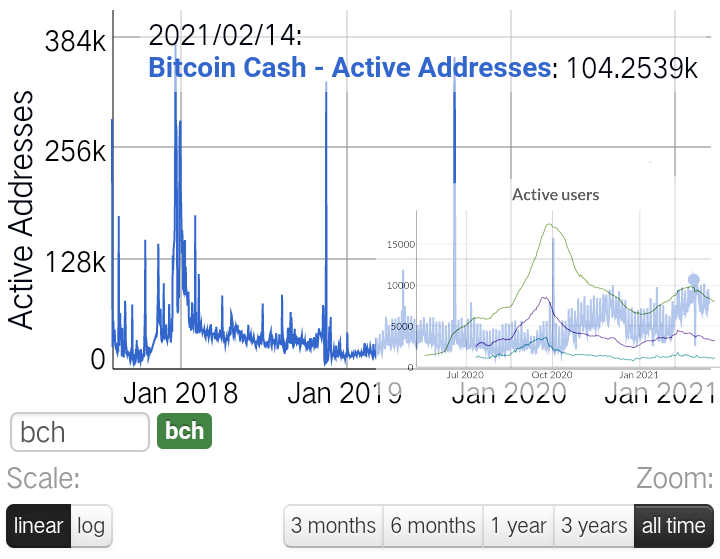This screenshot has height=559, width=720.
Task: Click the Bitcoin Cash - Active Addresses legend label
Action: tap(349, 68)
